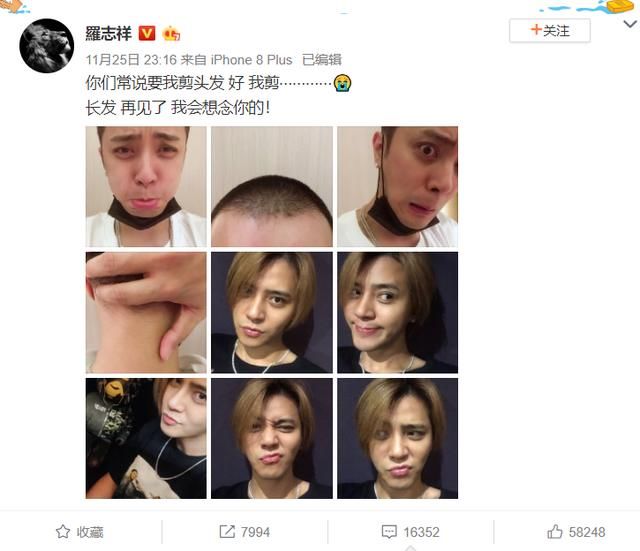Click the iPhone 8 Plus source link

(x=251, y=60)
